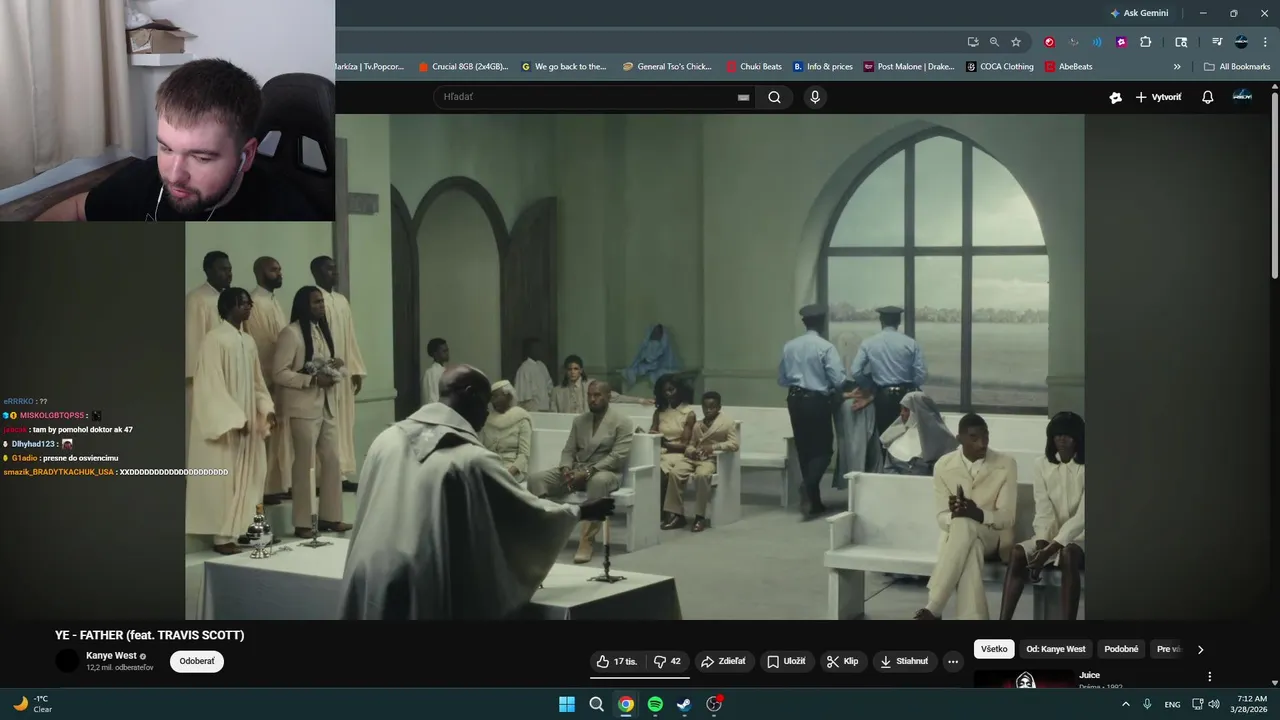Start voice search with the microphone icon

(815, 97)
